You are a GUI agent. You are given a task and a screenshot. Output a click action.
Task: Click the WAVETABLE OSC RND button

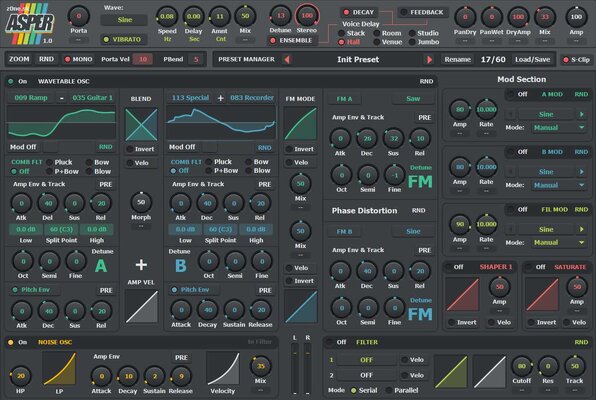(x=426, y=81)
